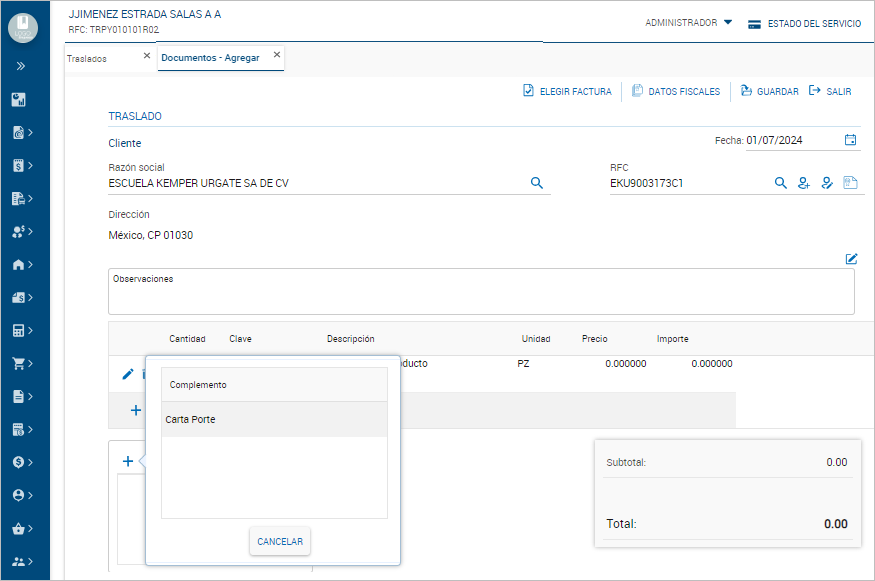The height and width of the screenshot is (581, 875).
Task: Search Razón social with magnifier icon
Action: click(x=536, y=183)
